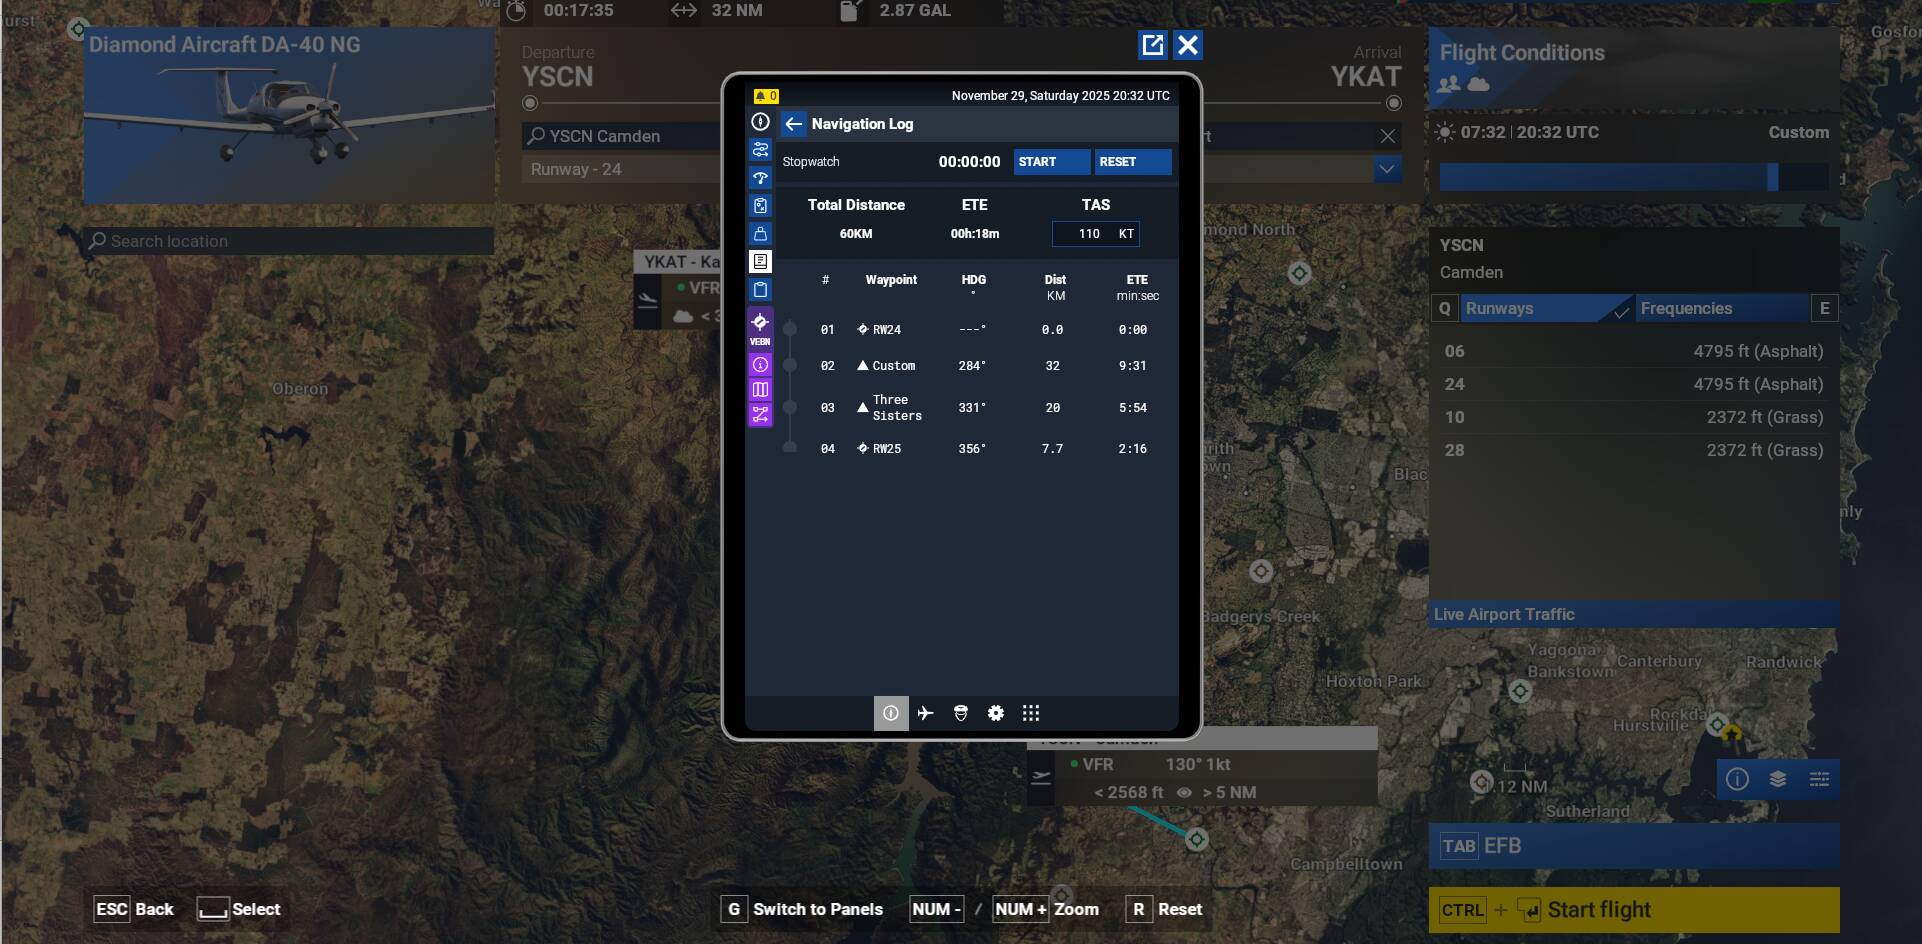Open EFB settings gear in bottom bar
Screen dimensions: 1922x944
[996, 713]
